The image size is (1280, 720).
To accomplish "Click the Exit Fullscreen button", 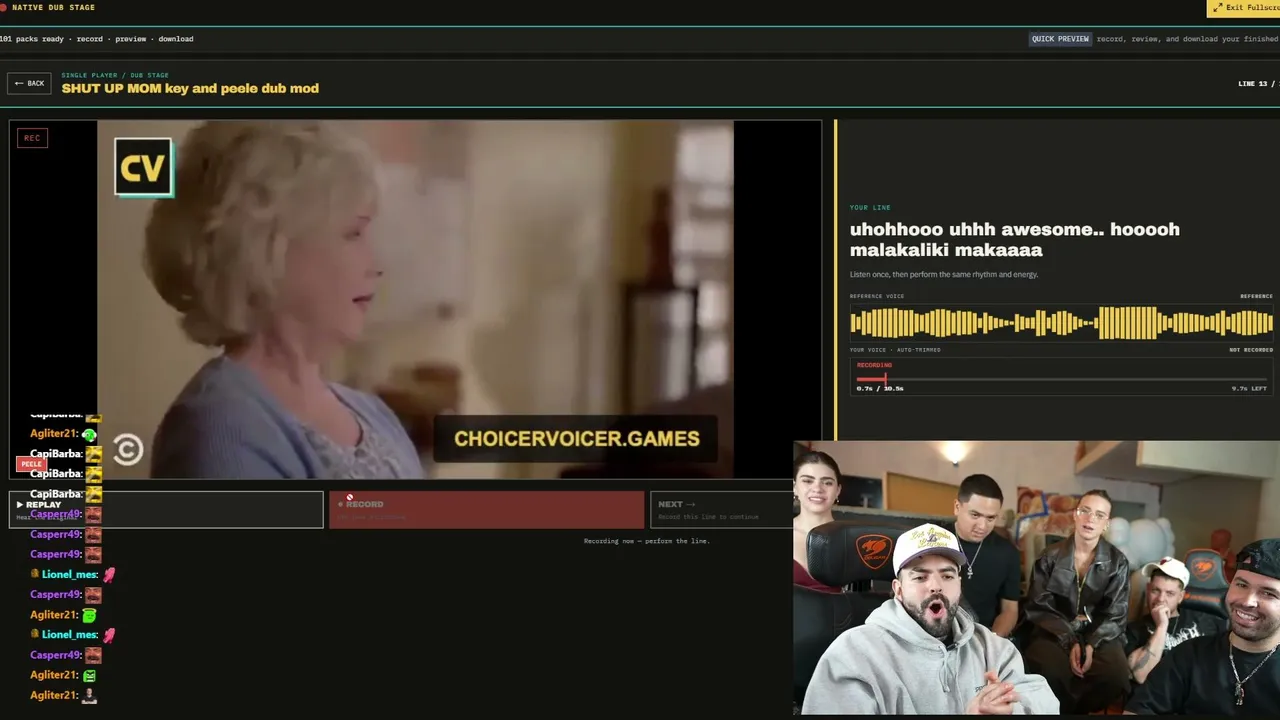I will click(x=1244, y=8).
